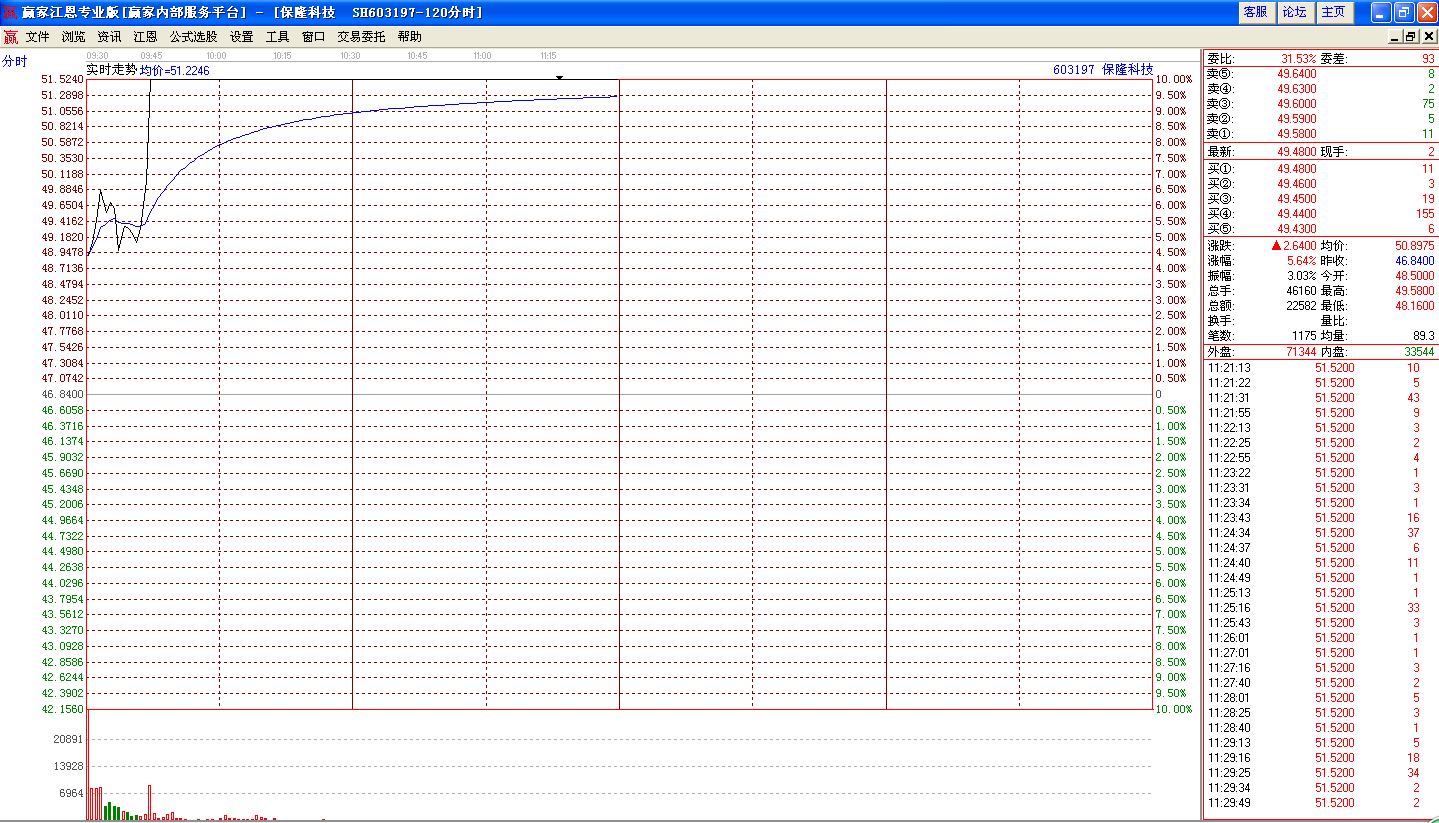Select the 买② row price 49.4600
This screenshot has width=1439, height=823.
click(x=1297, y=184)
